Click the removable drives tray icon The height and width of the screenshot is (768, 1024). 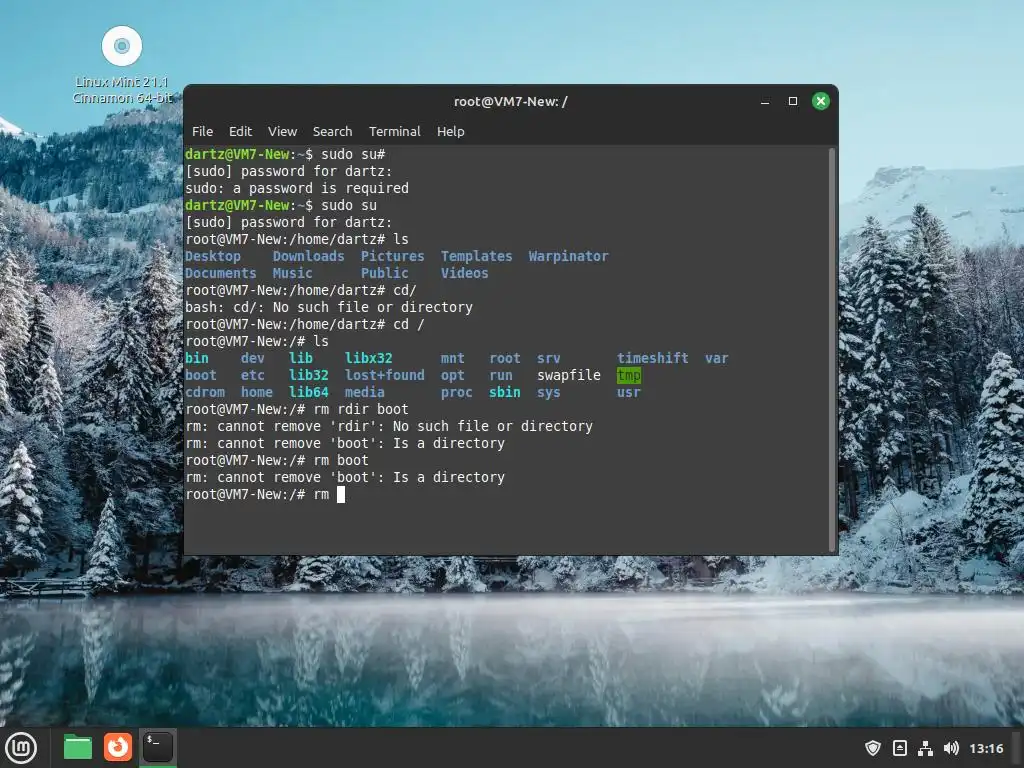[x=899, y=748]
